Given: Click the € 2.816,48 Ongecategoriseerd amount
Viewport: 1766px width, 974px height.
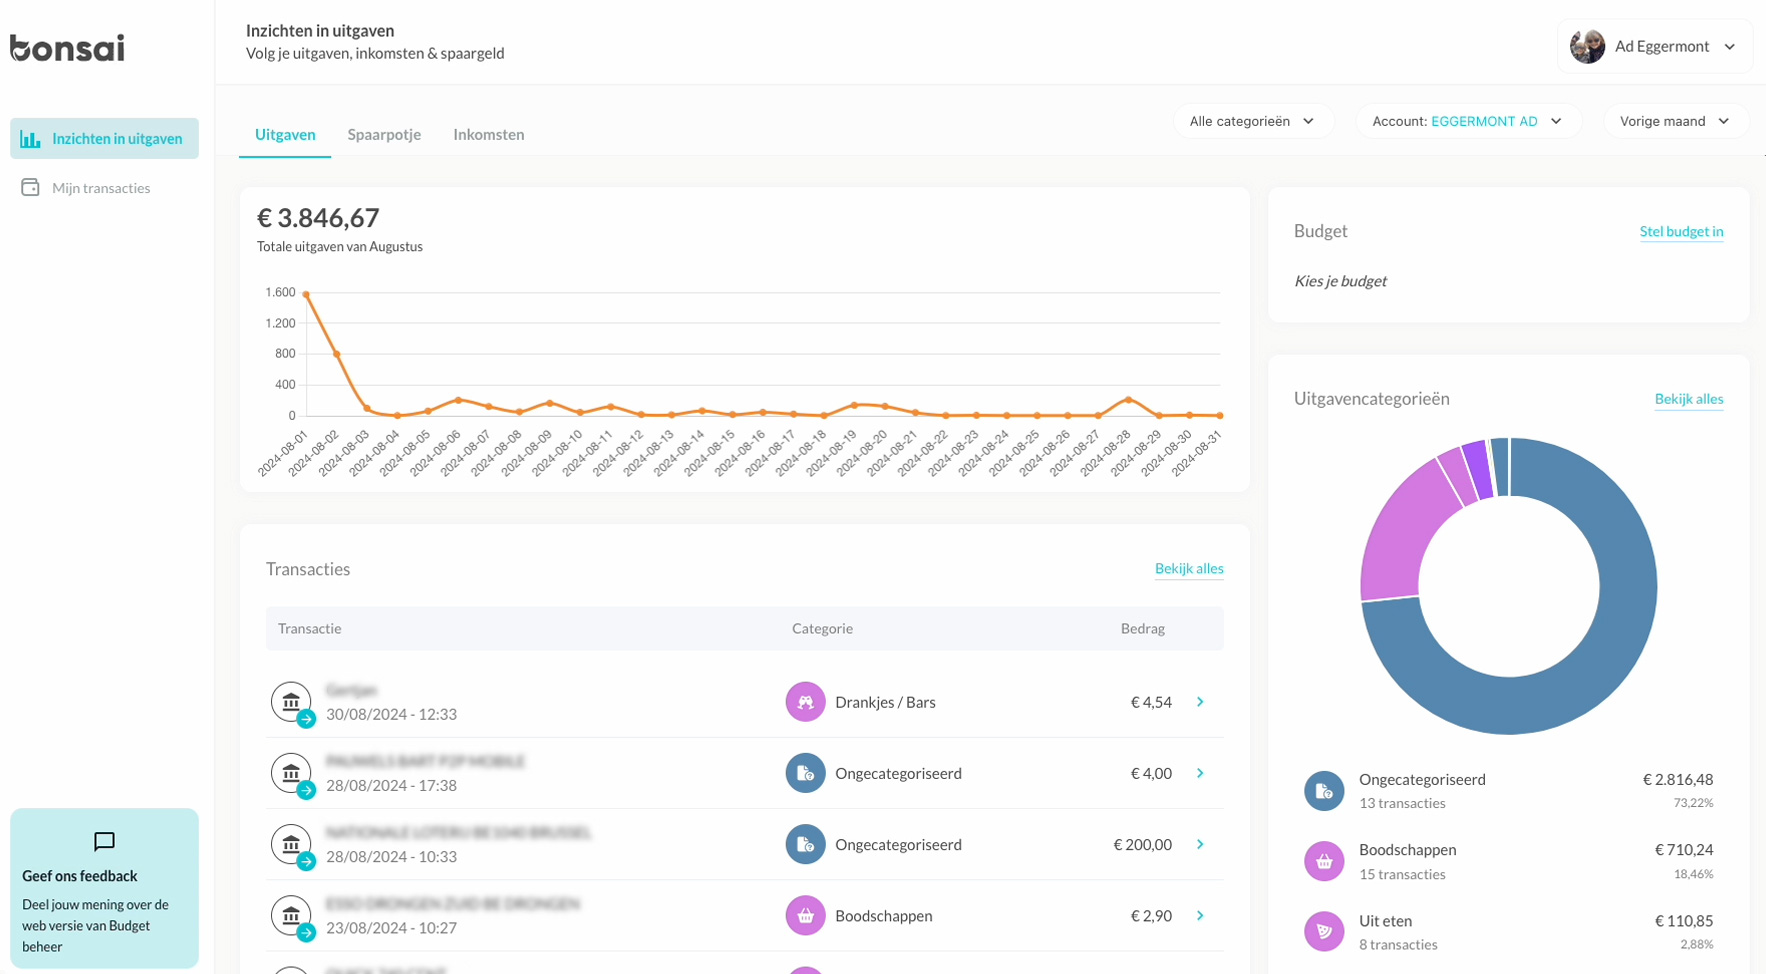Looking at the screenshot, I should [1677, 779].
